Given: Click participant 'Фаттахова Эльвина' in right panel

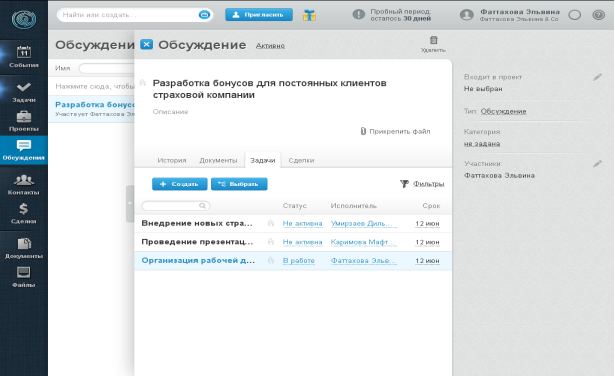Looking at the screenshot, I should pyautogui.click(x=499, y=175).
